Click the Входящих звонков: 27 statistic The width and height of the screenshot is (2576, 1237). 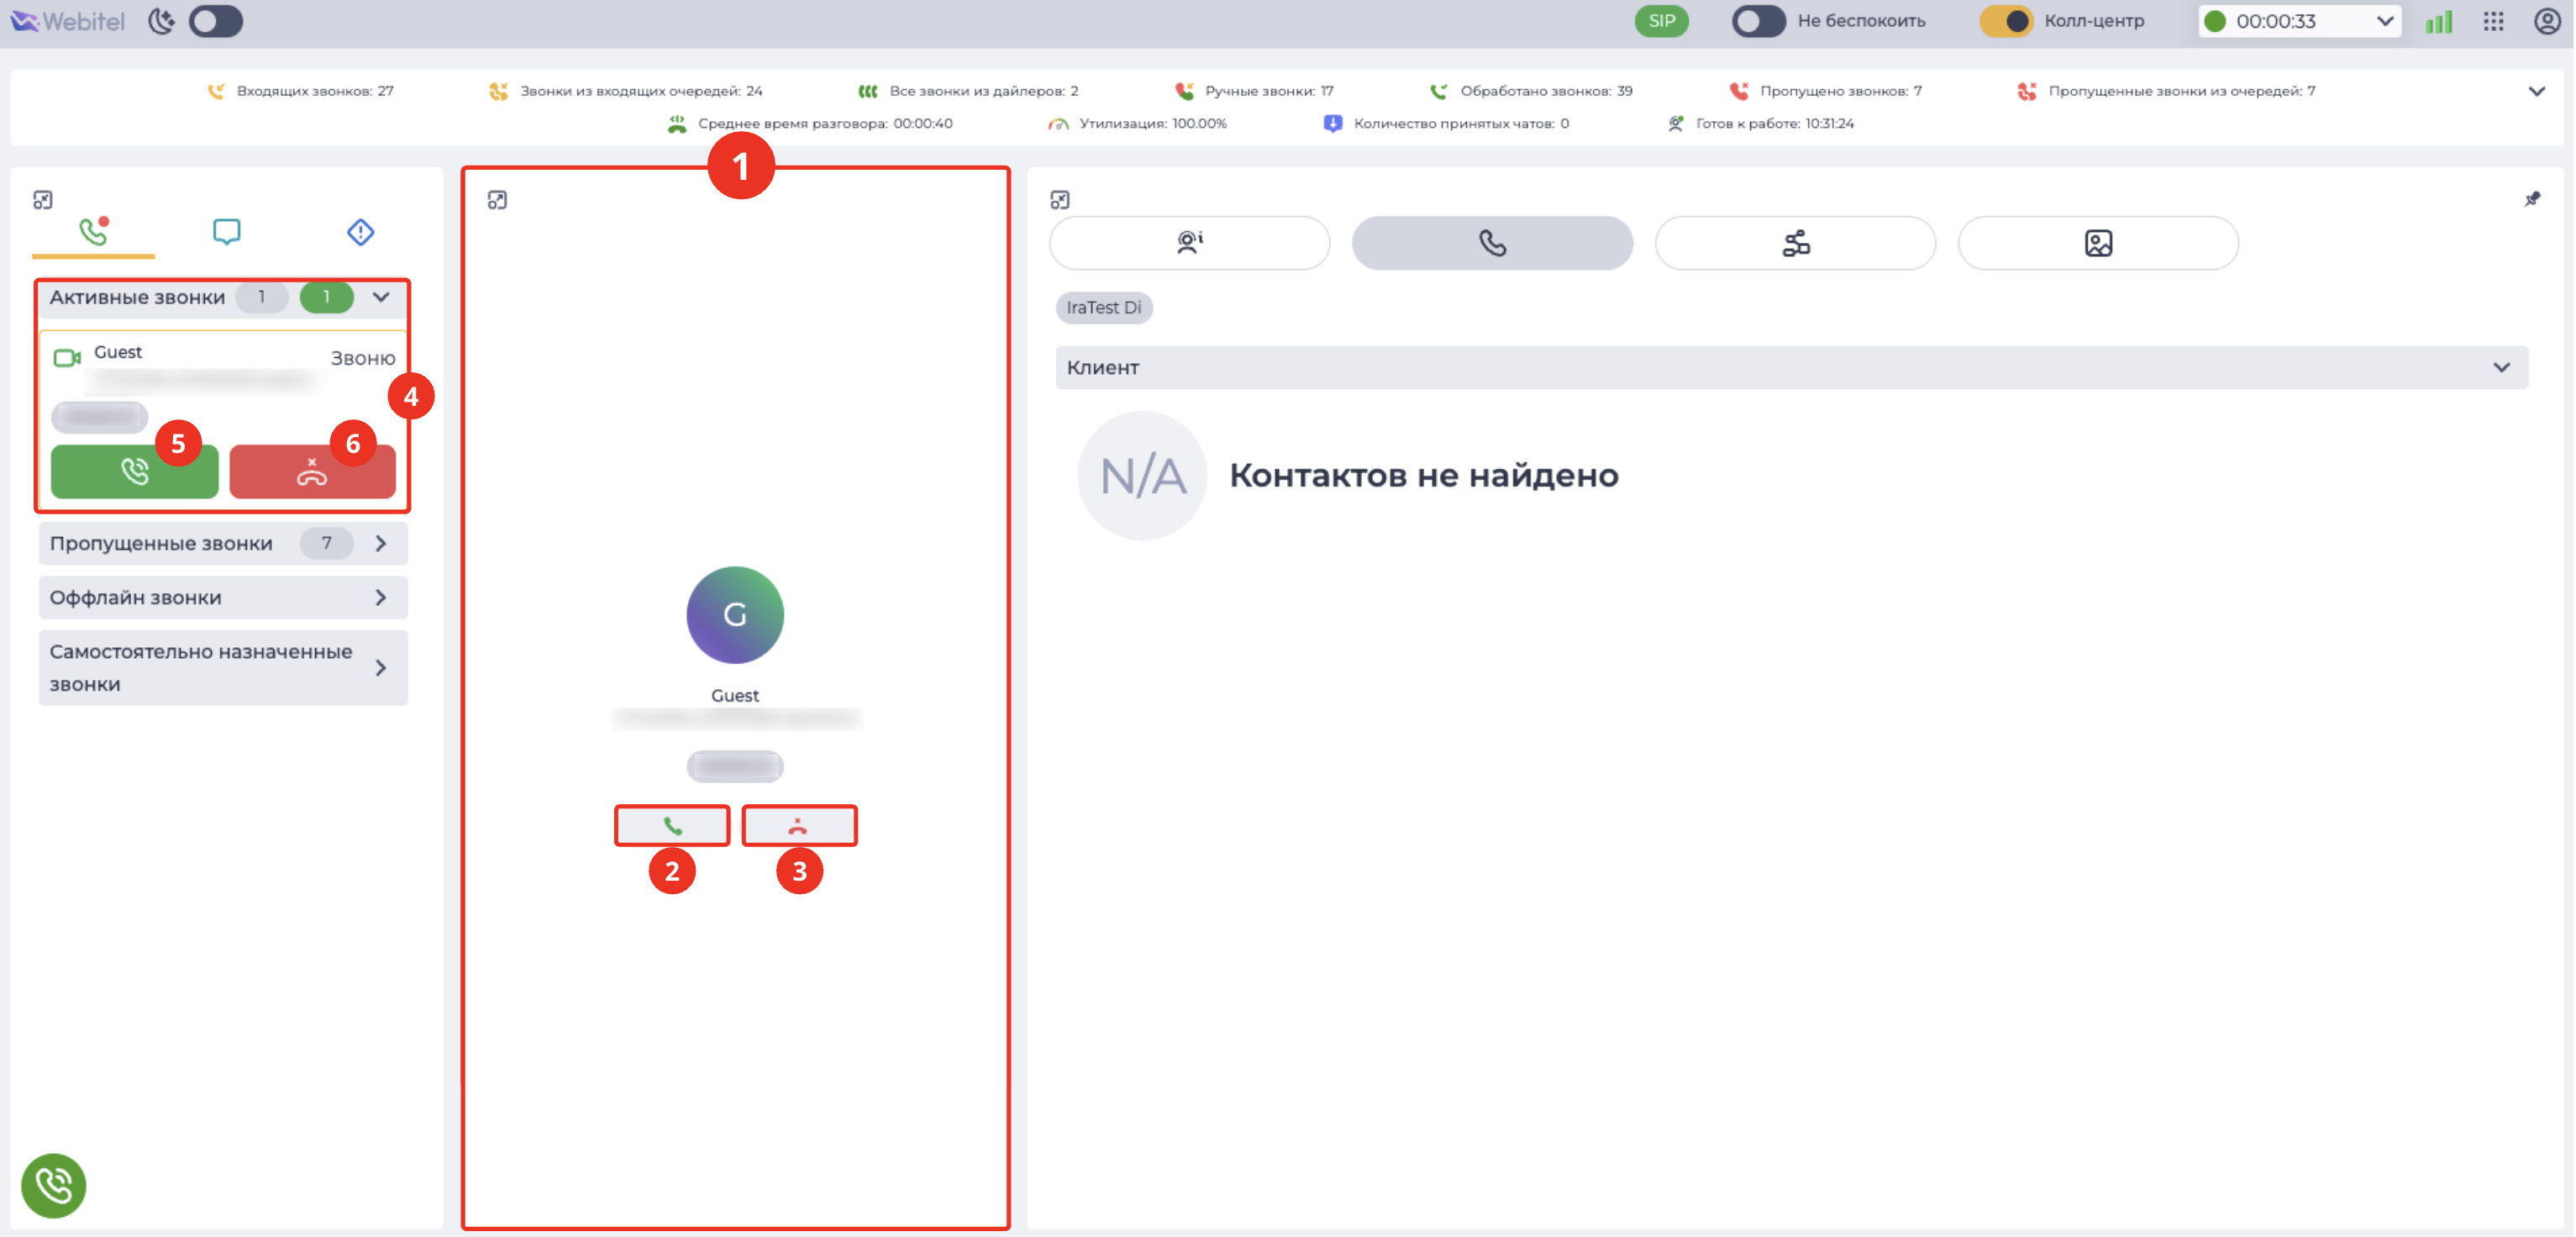click(301, 91)
